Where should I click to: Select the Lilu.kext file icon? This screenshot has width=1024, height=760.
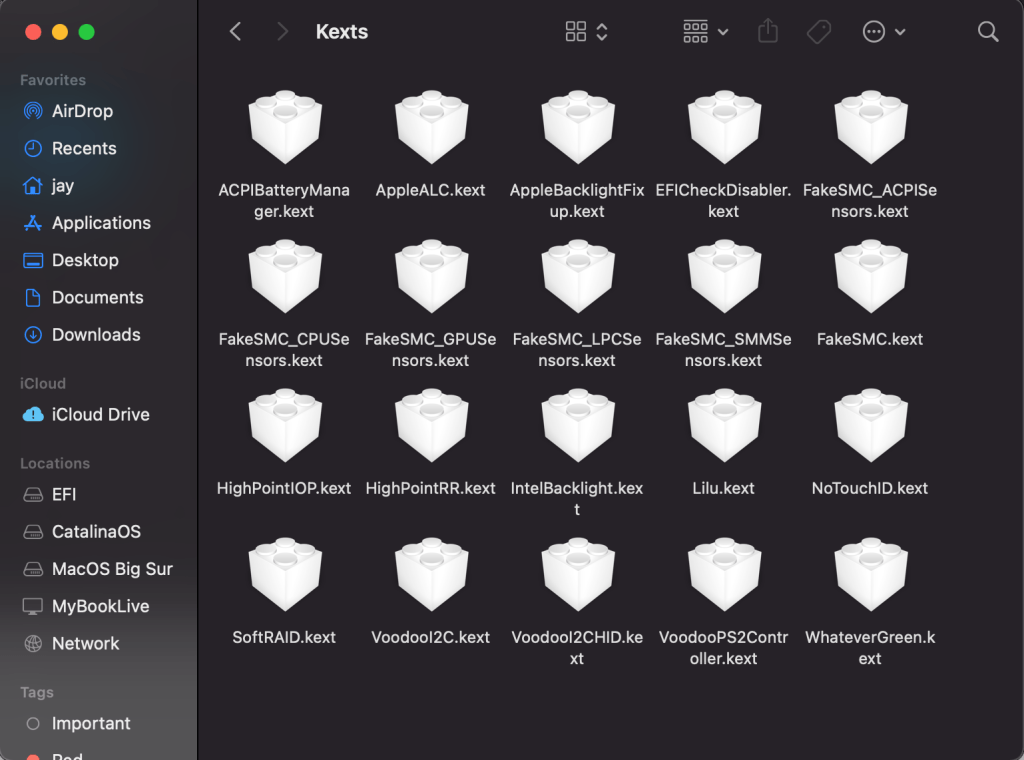click(724, 426)
